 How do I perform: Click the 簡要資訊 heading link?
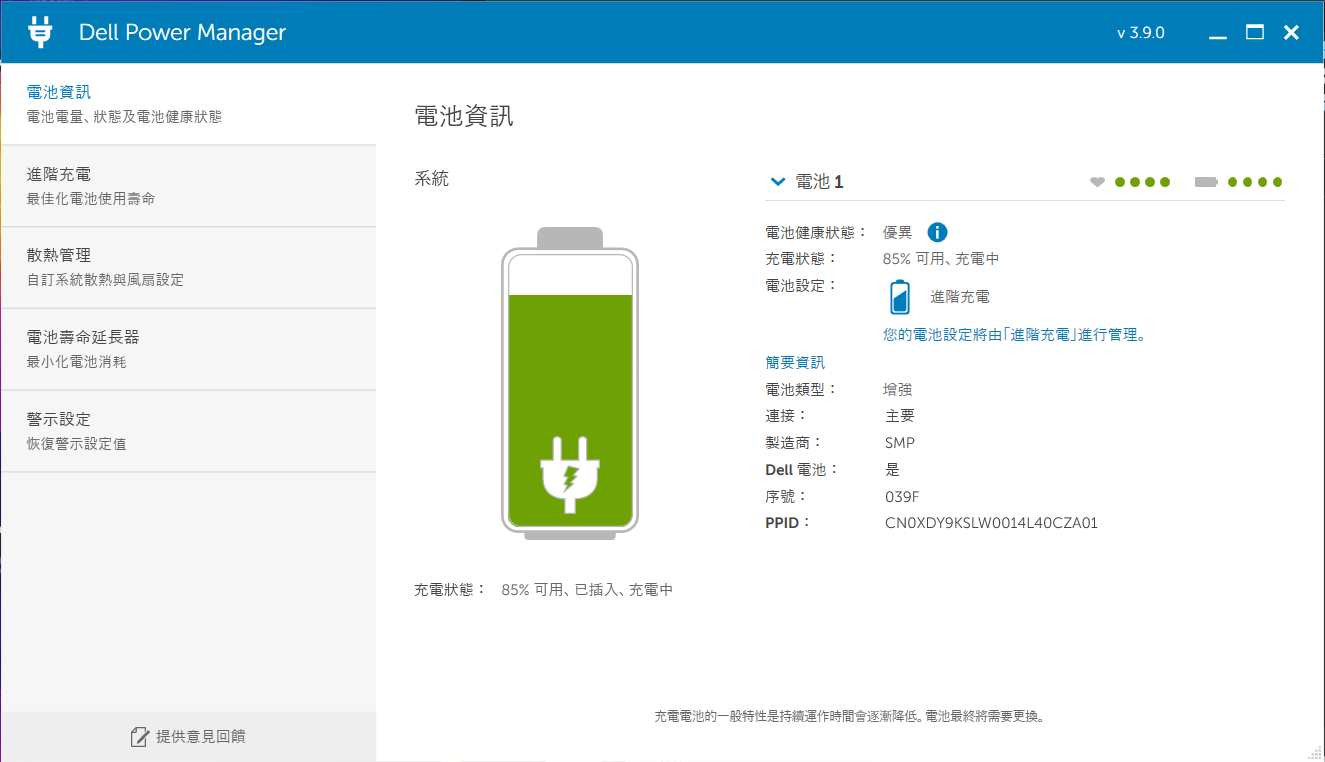coord(795,362)
